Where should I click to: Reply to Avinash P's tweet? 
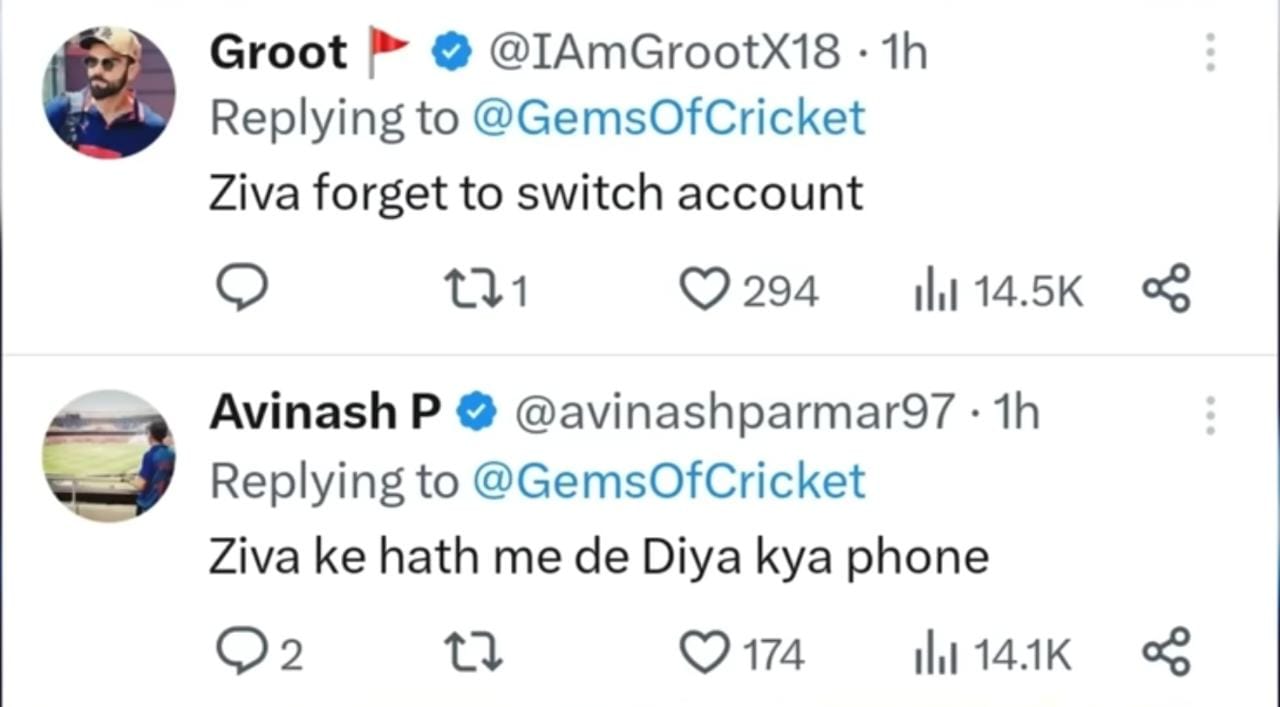(x=242, y=653)
